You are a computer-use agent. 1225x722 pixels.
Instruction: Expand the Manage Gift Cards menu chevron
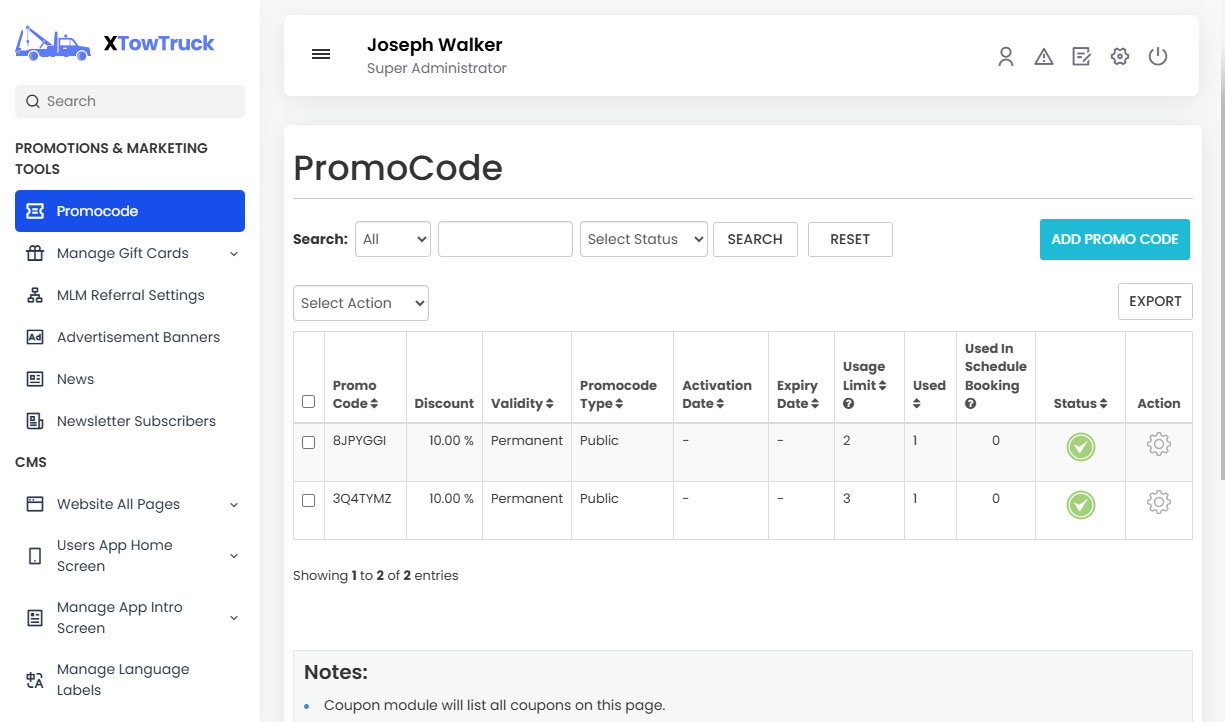234,253
